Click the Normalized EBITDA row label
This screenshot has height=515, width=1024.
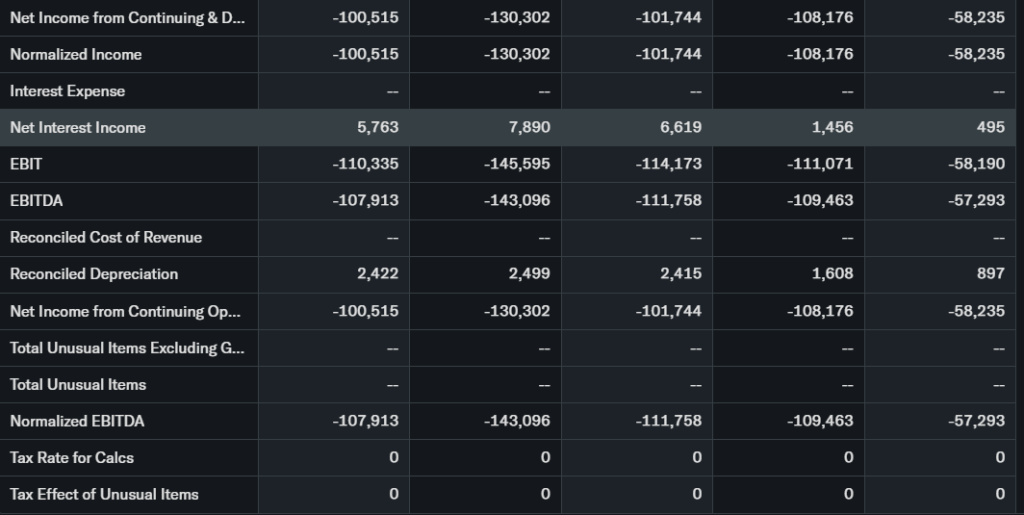click(77, 421)
